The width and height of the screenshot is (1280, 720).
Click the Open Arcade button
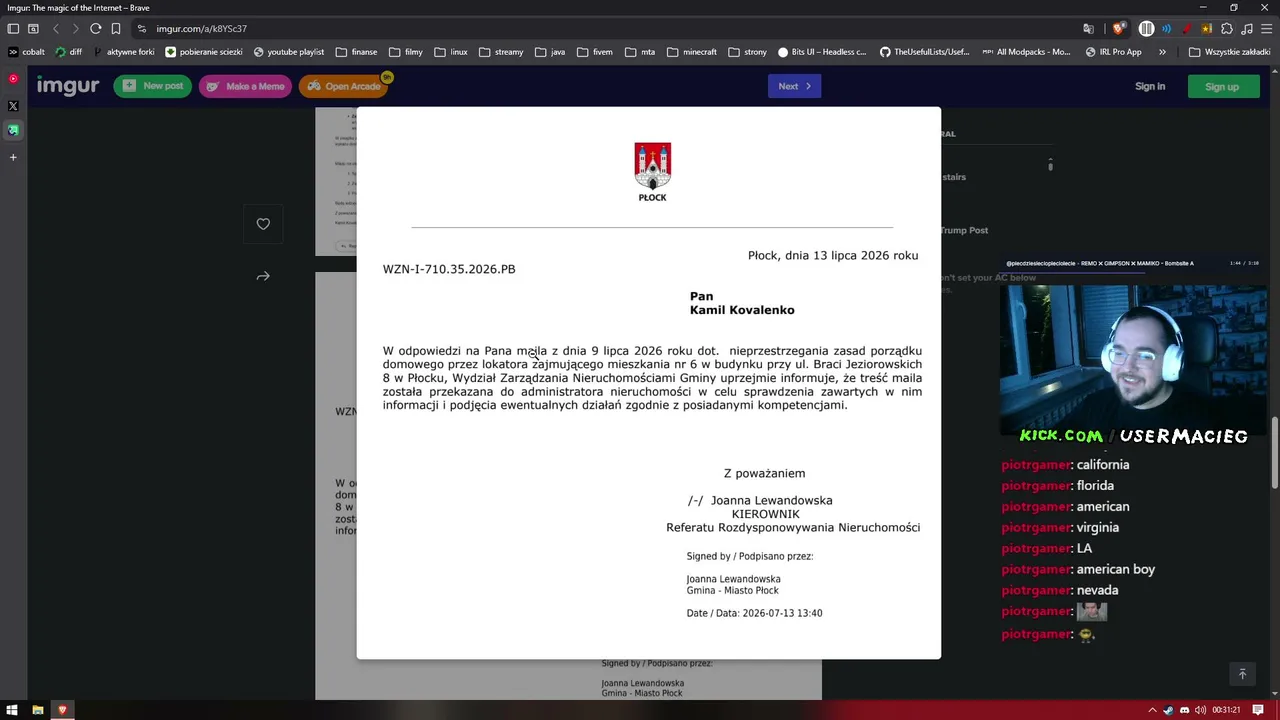click(343, 86)
